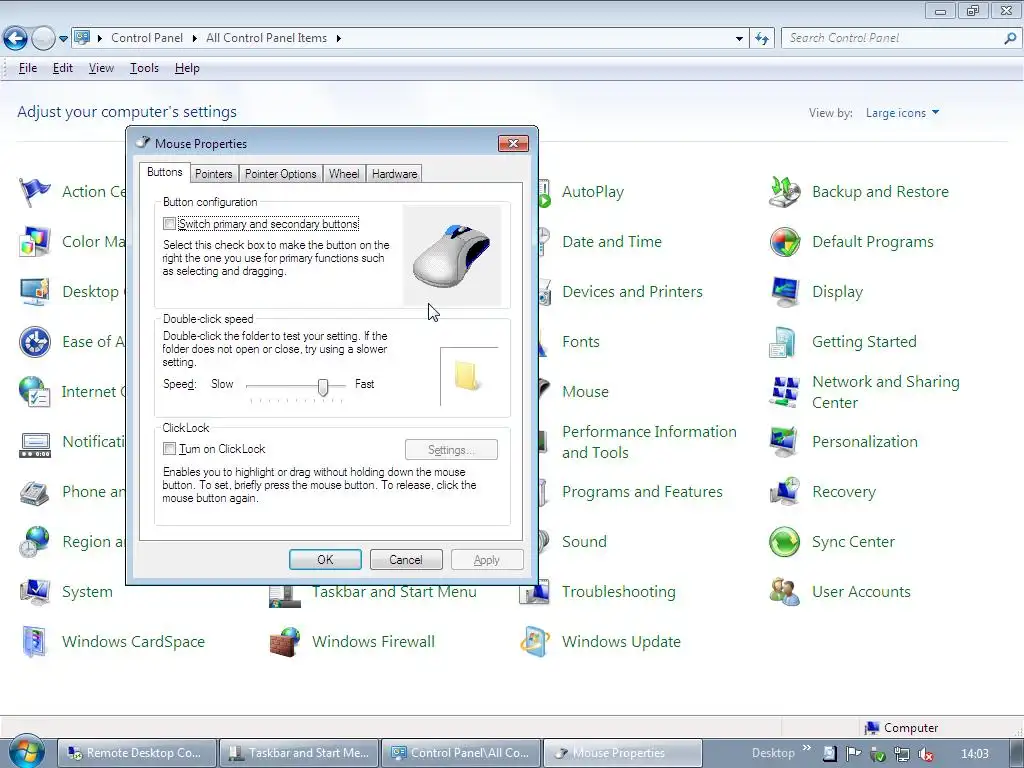Open Date and Time link

tap(612, 242)
